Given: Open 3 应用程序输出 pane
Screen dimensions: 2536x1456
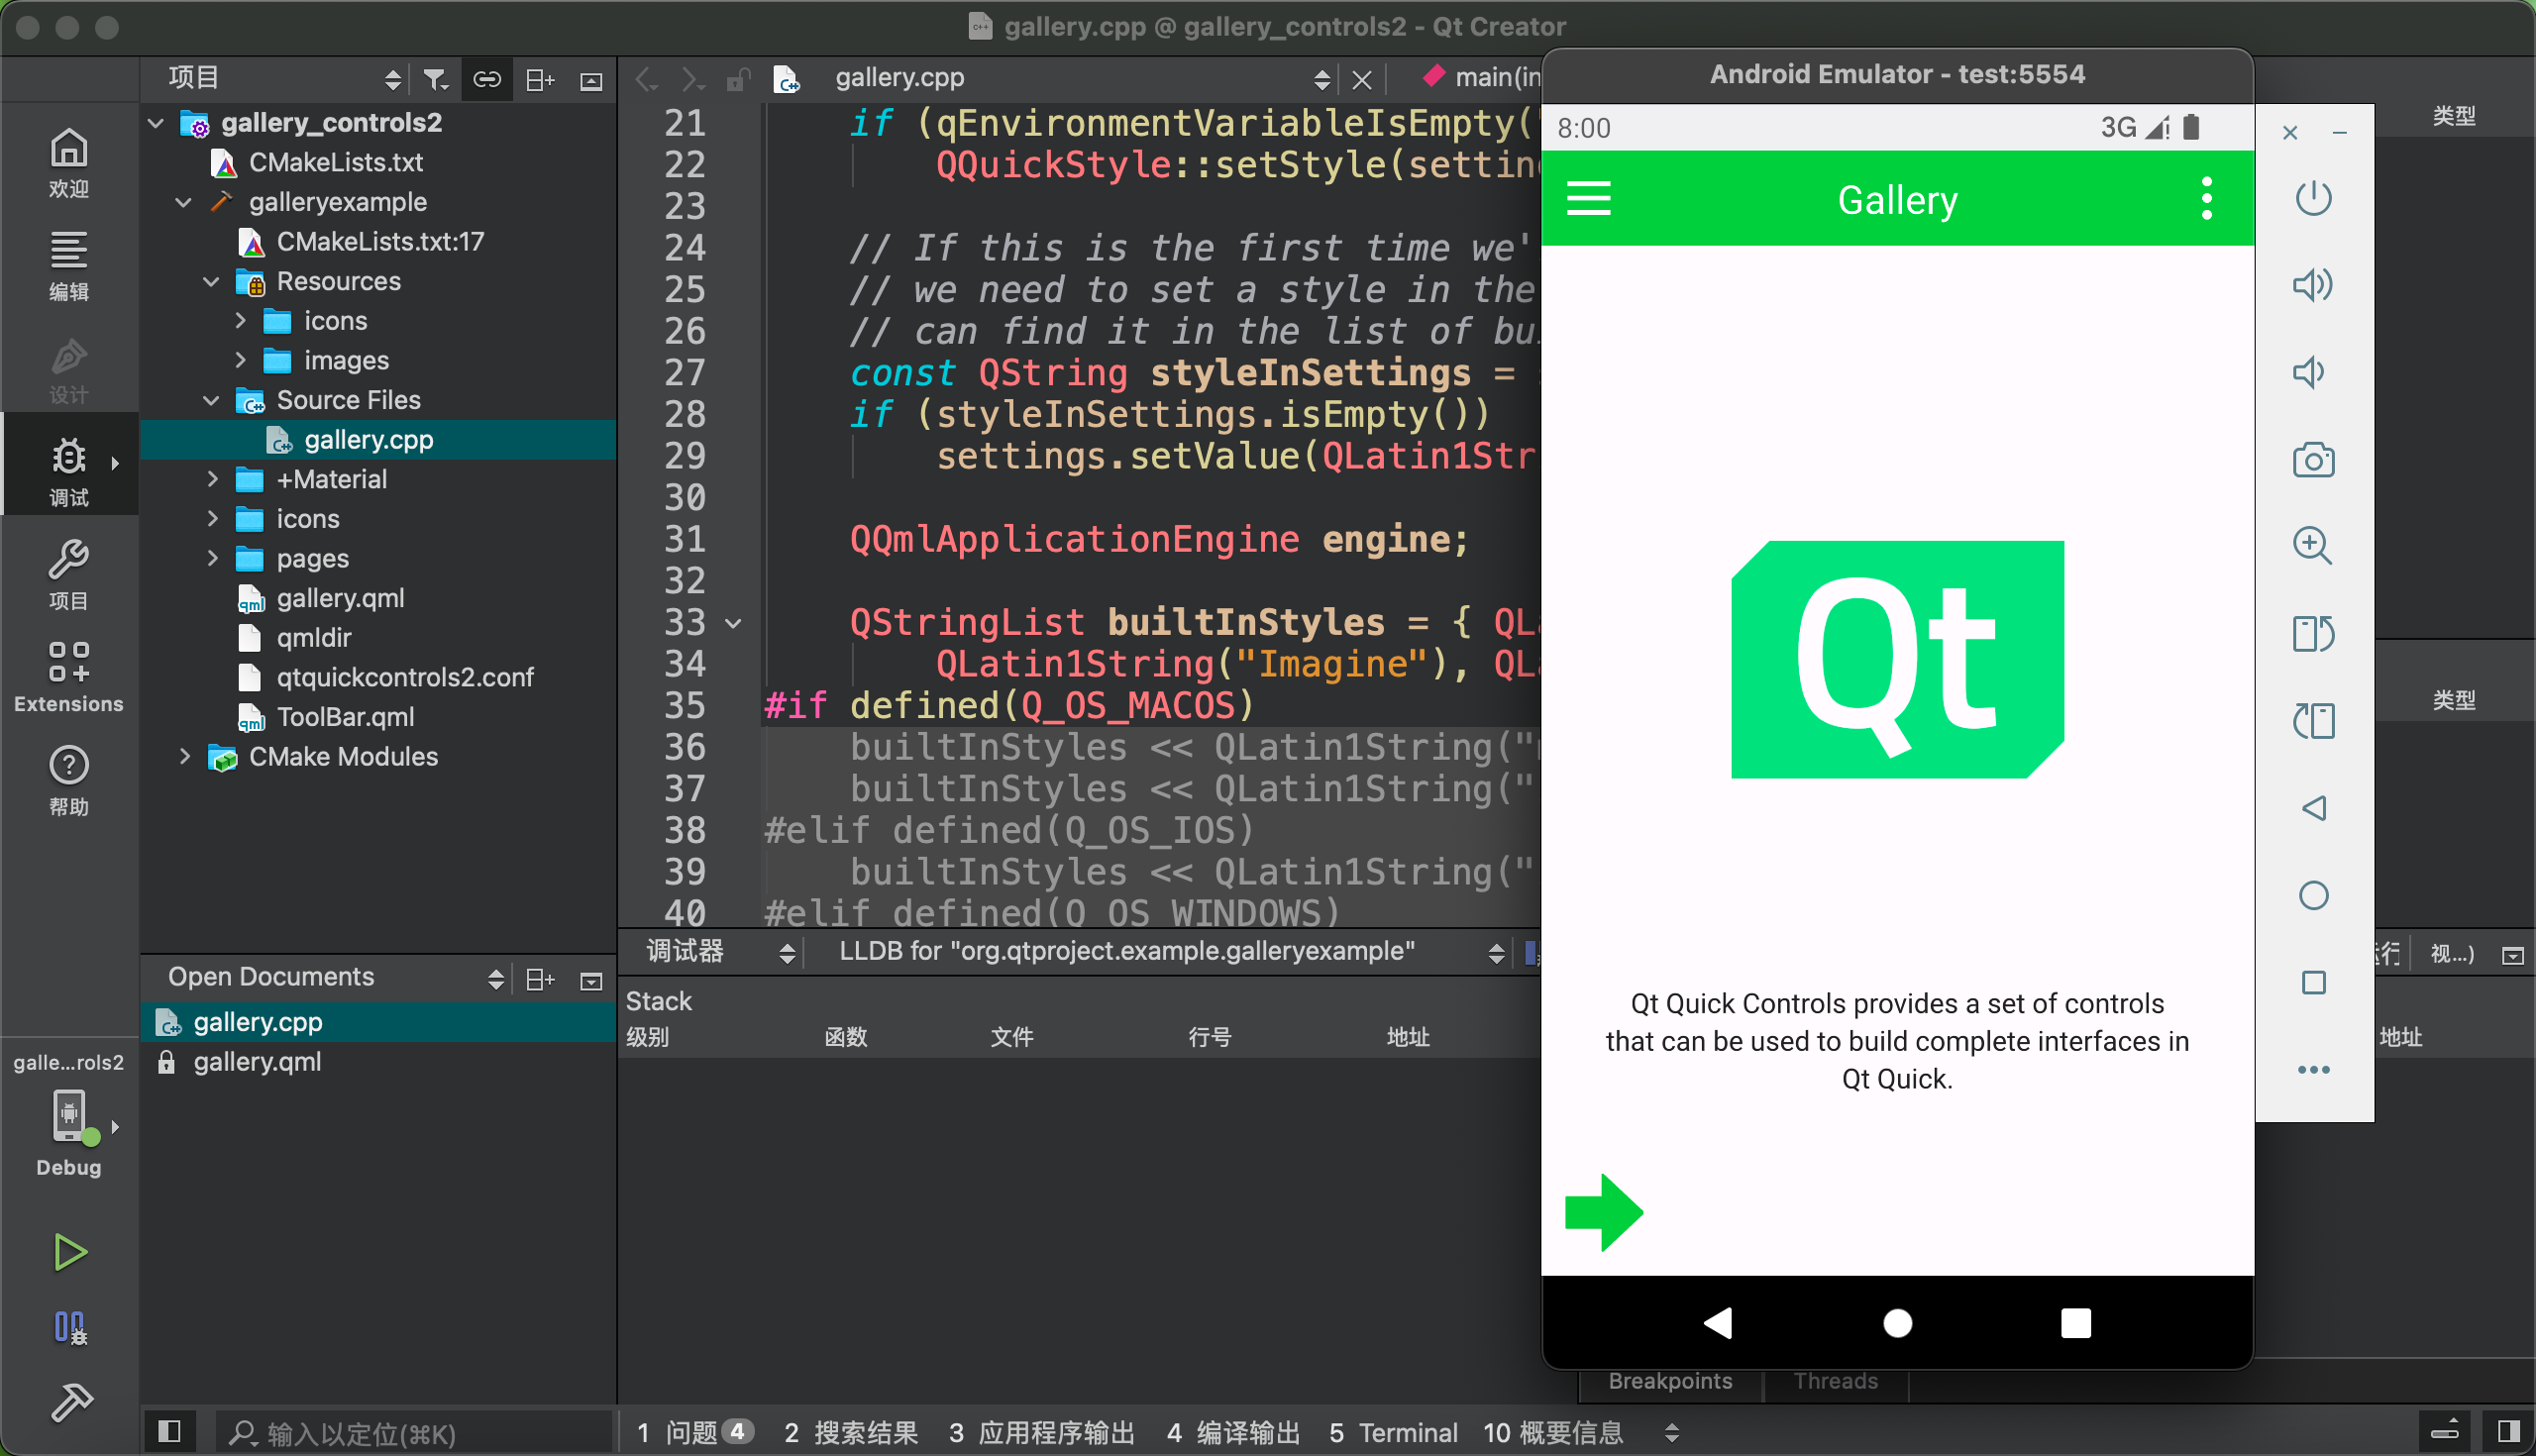Looking at the screenshot, I should [1042, 1432].
